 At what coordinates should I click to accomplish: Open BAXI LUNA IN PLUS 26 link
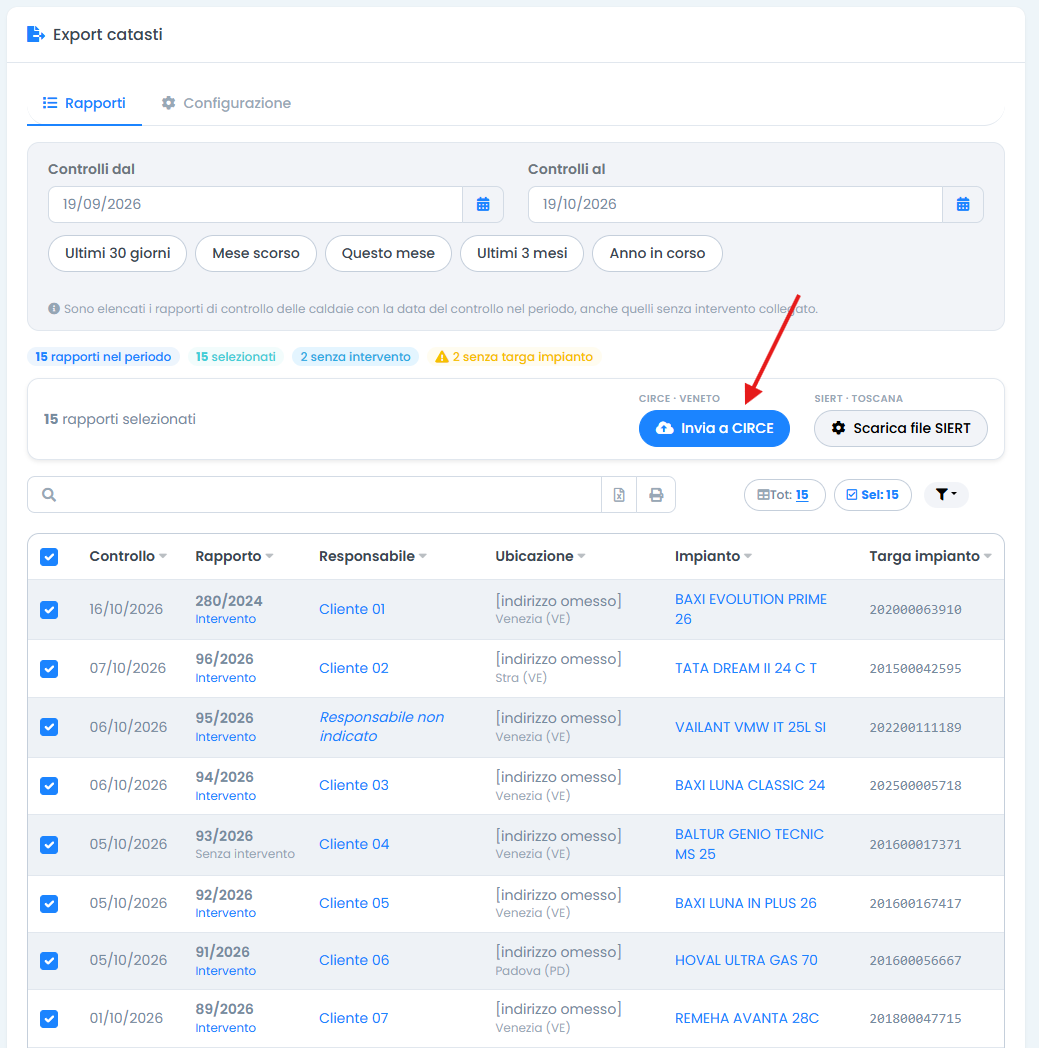click(745, 904)
